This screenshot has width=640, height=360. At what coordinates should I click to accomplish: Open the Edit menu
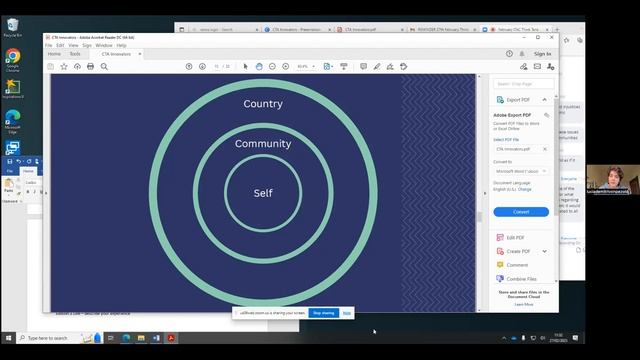point(60,45)
